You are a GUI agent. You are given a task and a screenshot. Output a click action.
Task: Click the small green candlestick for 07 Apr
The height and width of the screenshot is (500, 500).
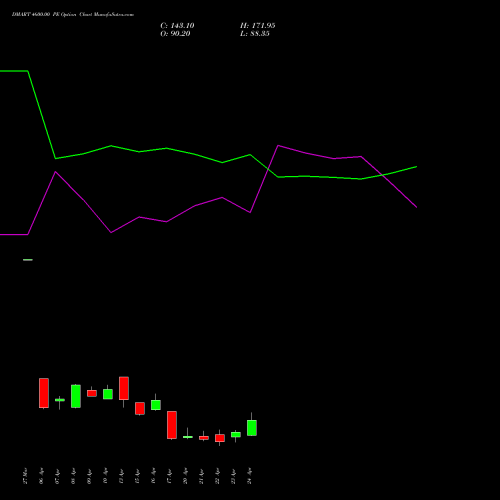pyautogui.click(x=60, y=400)
